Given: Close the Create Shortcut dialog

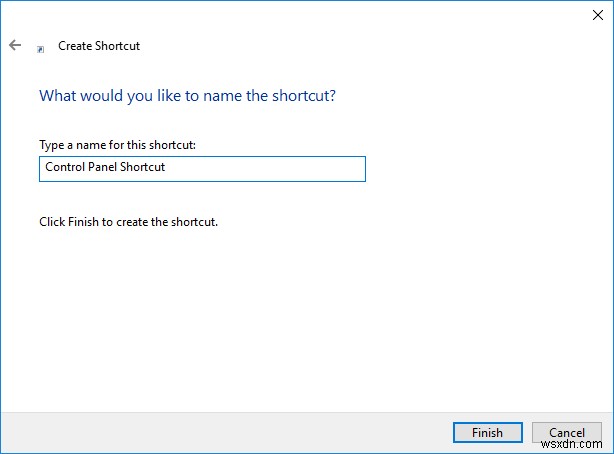Looking at the screenshot, I should (x=598, y=15).
